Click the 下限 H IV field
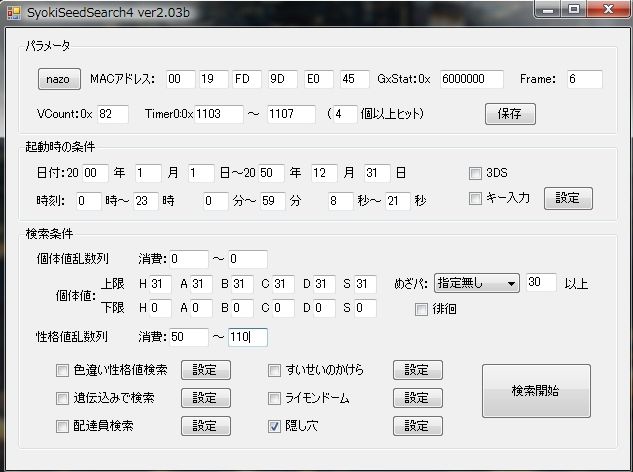Screen dimensions: 633x472 (x=160, y=308)
